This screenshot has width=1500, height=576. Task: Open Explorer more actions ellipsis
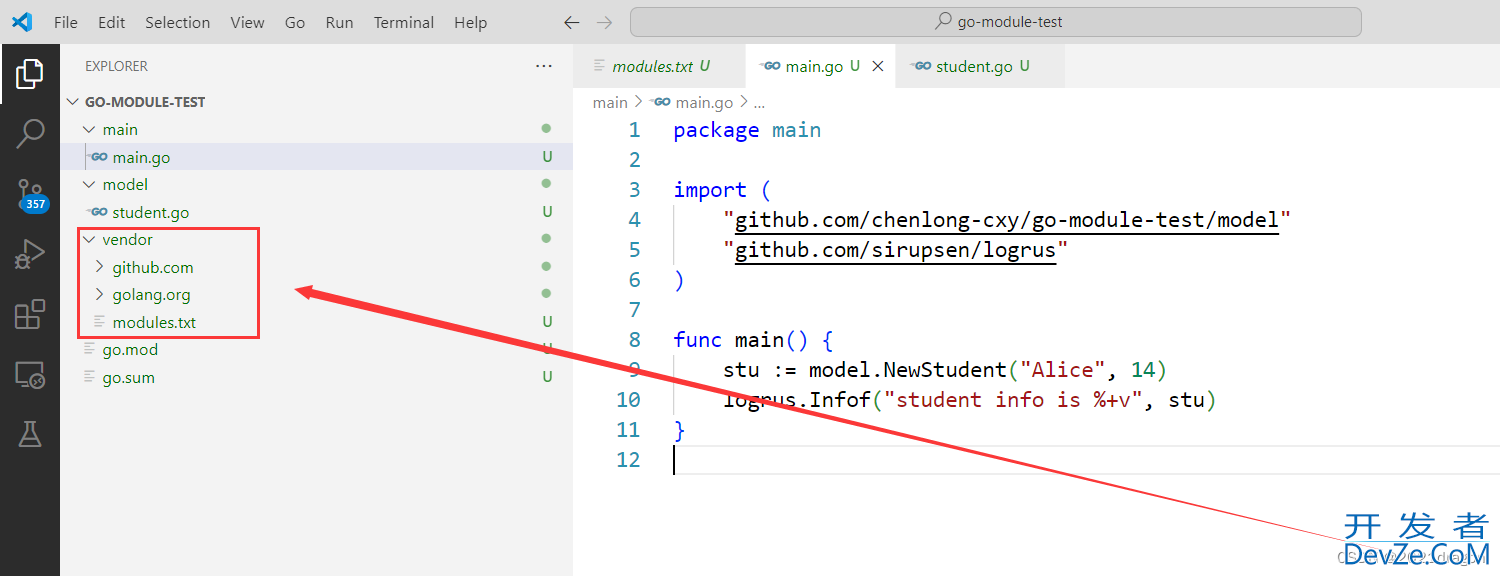pos(544,66)
